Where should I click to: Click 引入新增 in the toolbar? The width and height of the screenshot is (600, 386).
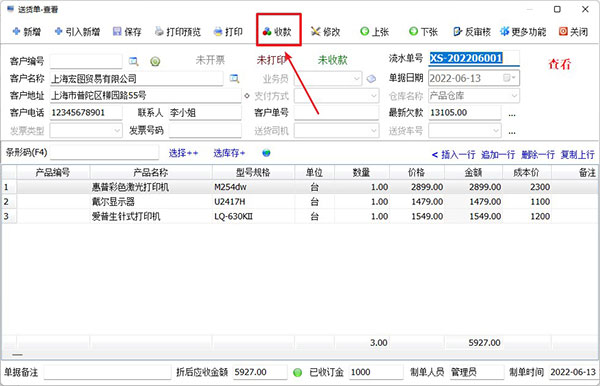coord(77,32)
